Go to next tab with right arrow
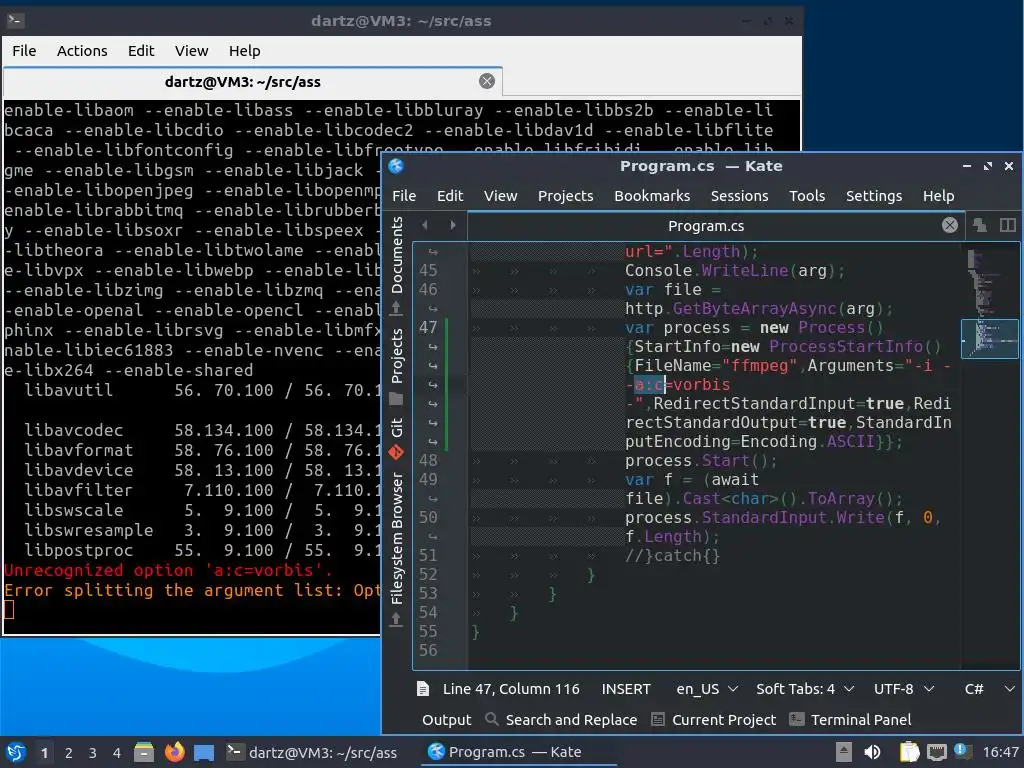 (x=453, y=225)
